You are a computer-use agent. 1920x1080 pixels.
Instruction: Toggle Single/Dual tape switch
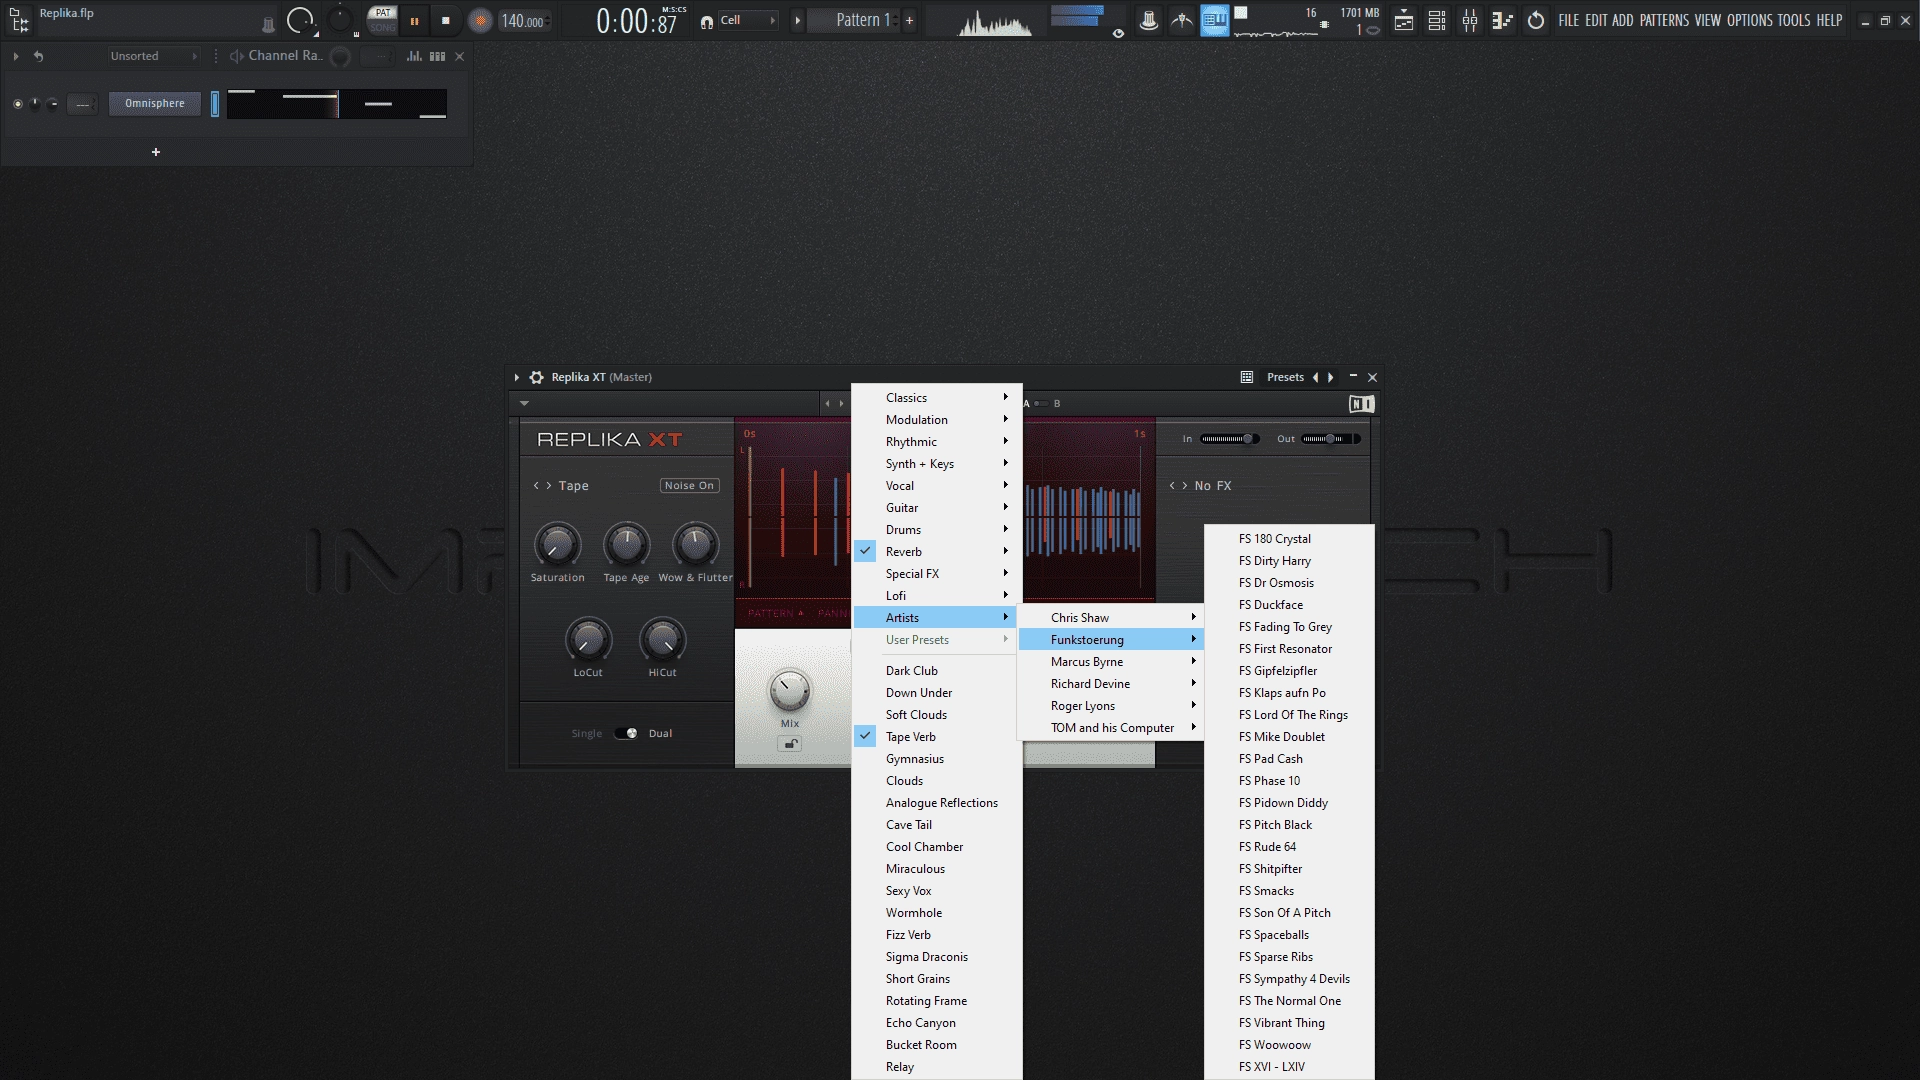626,733
